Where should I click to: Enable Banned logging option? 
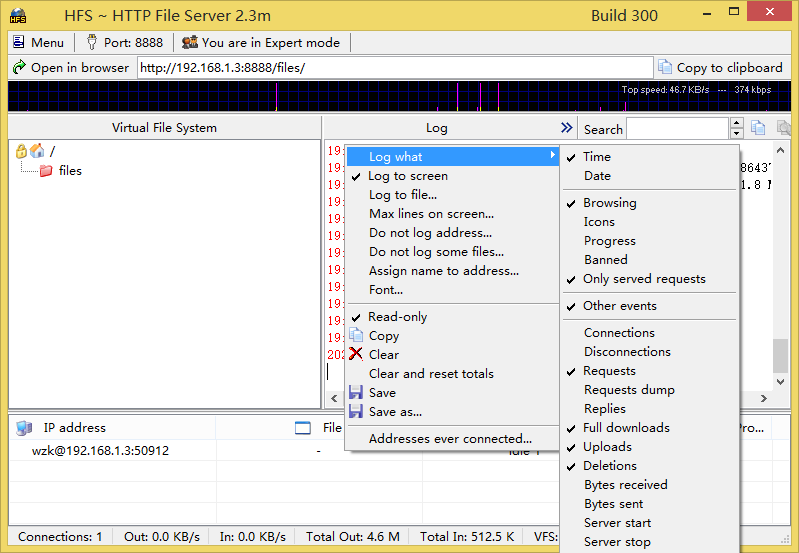(x=650, y=260)
